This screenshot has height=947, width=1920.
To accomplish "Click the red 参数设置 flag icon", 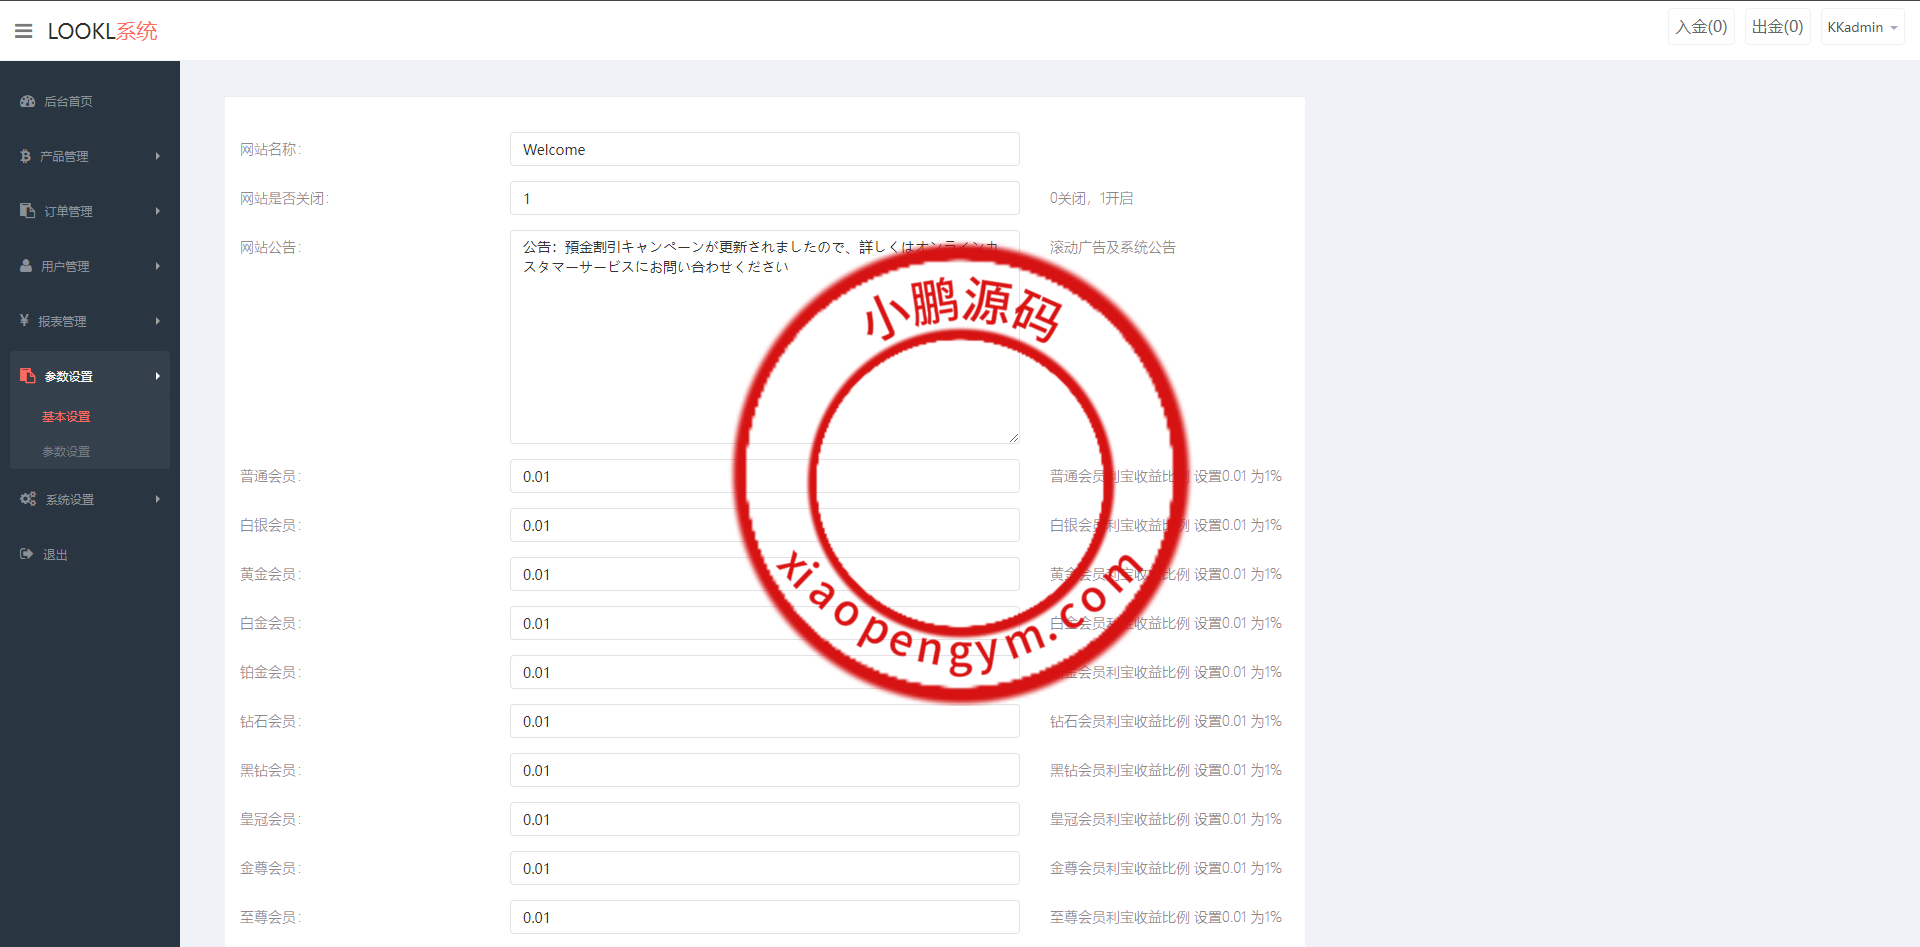I will pos(26,375).
